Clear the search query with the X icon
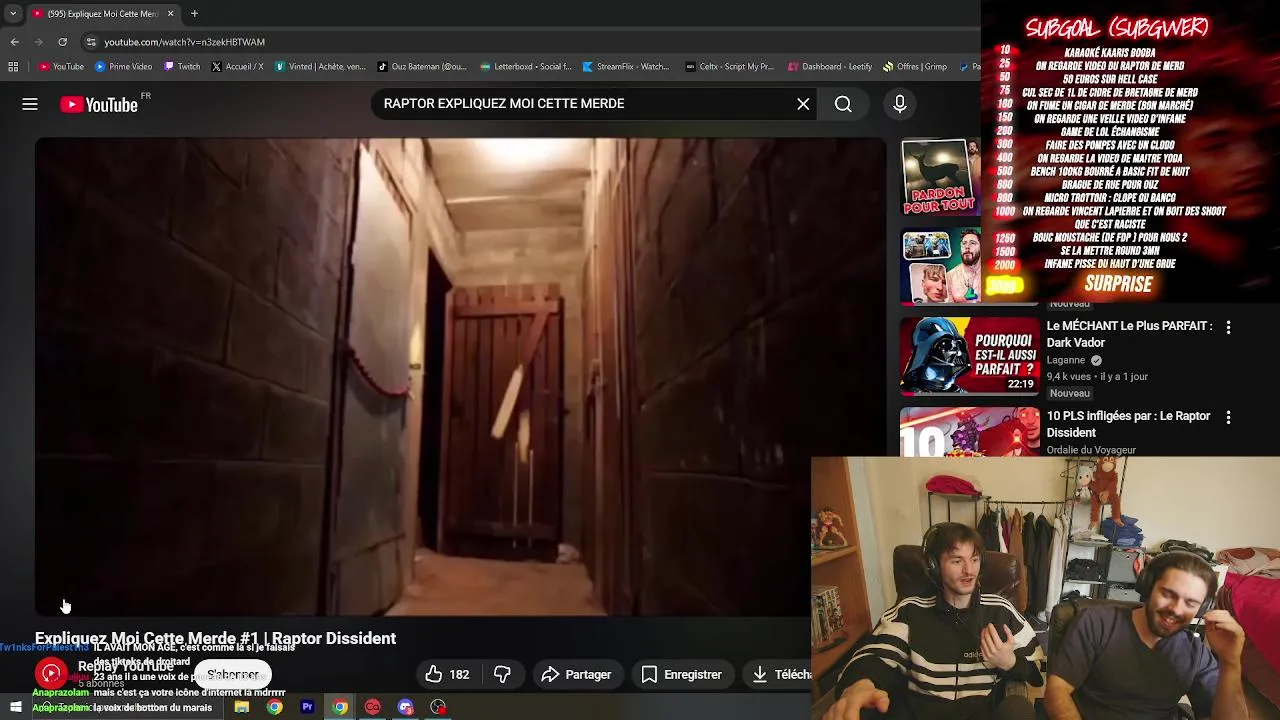 (803, 104)
